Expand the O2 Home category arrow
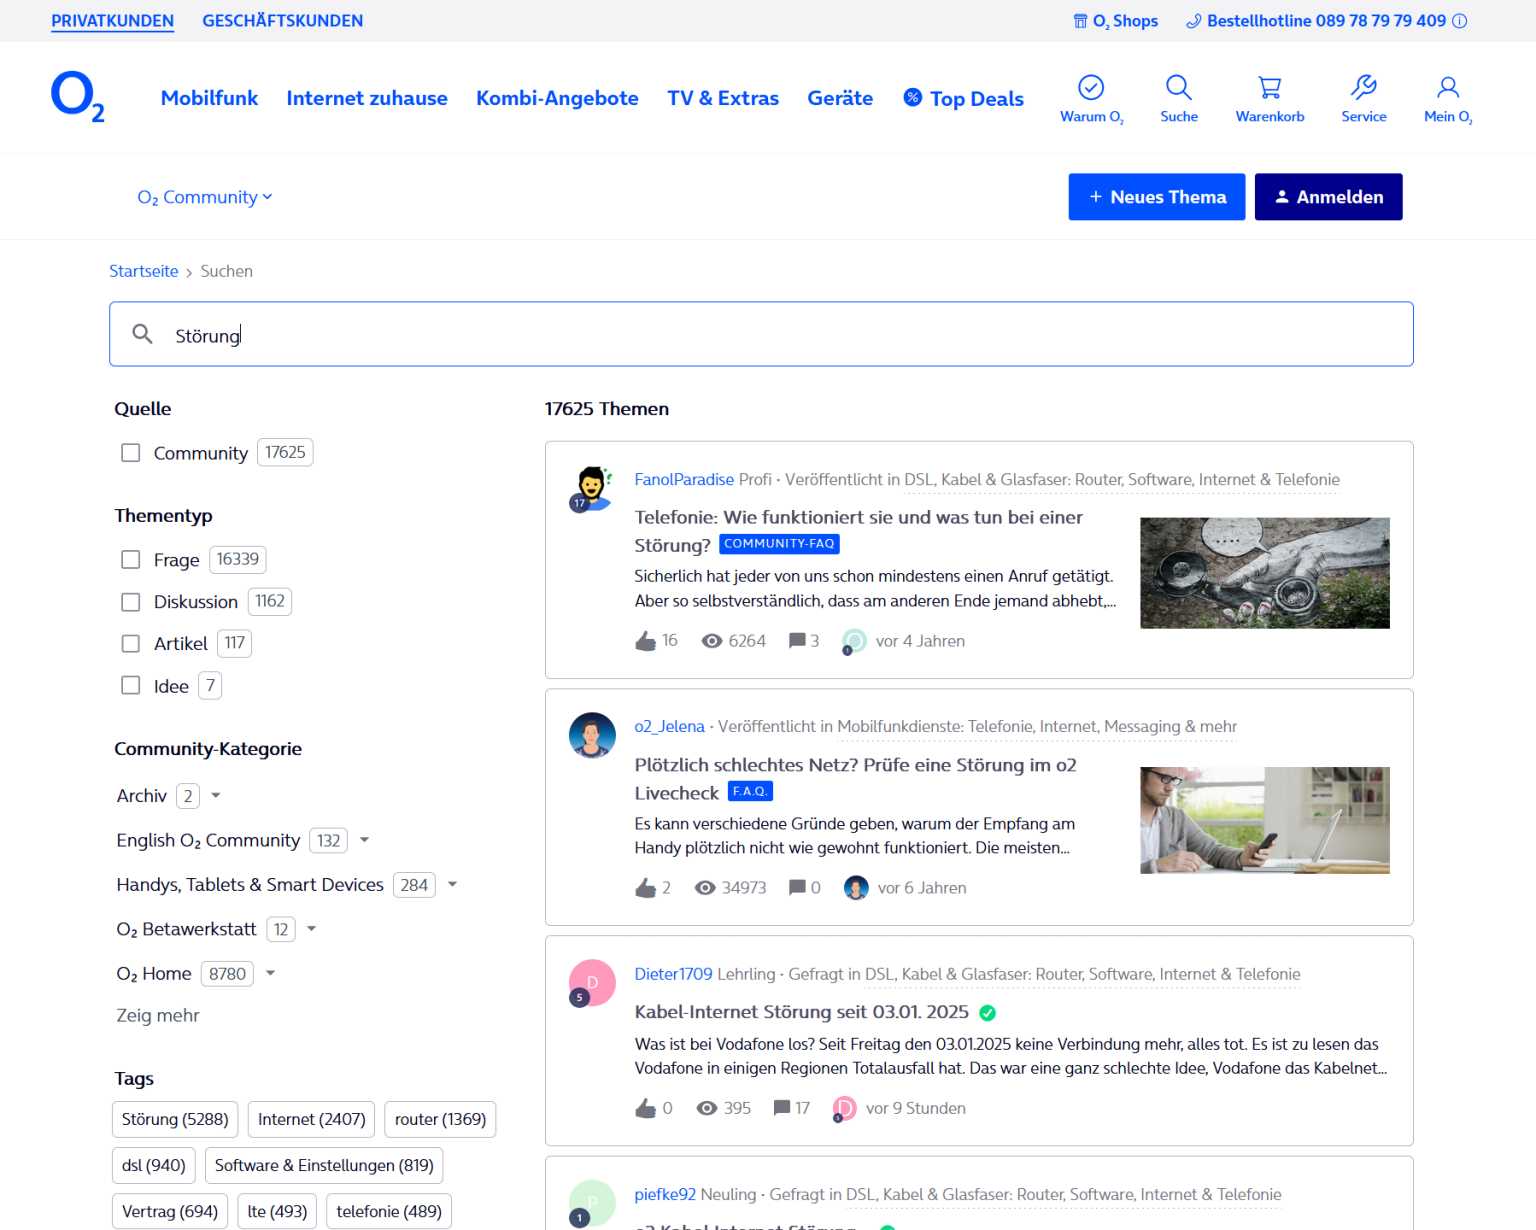 pyautogui.click(x=270, y=973)
